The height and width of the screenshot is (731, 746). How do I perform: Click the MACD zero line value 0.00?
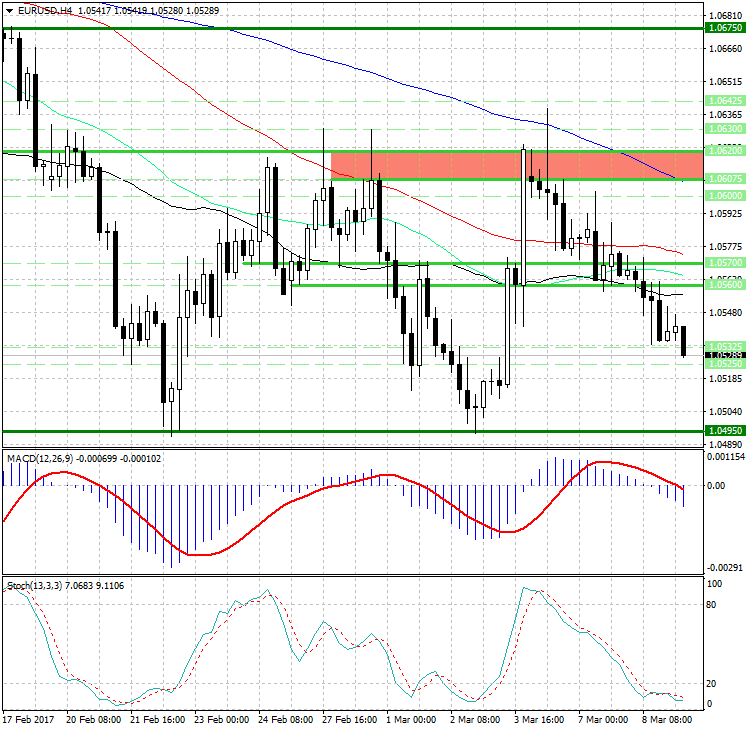tap(717, 486)
